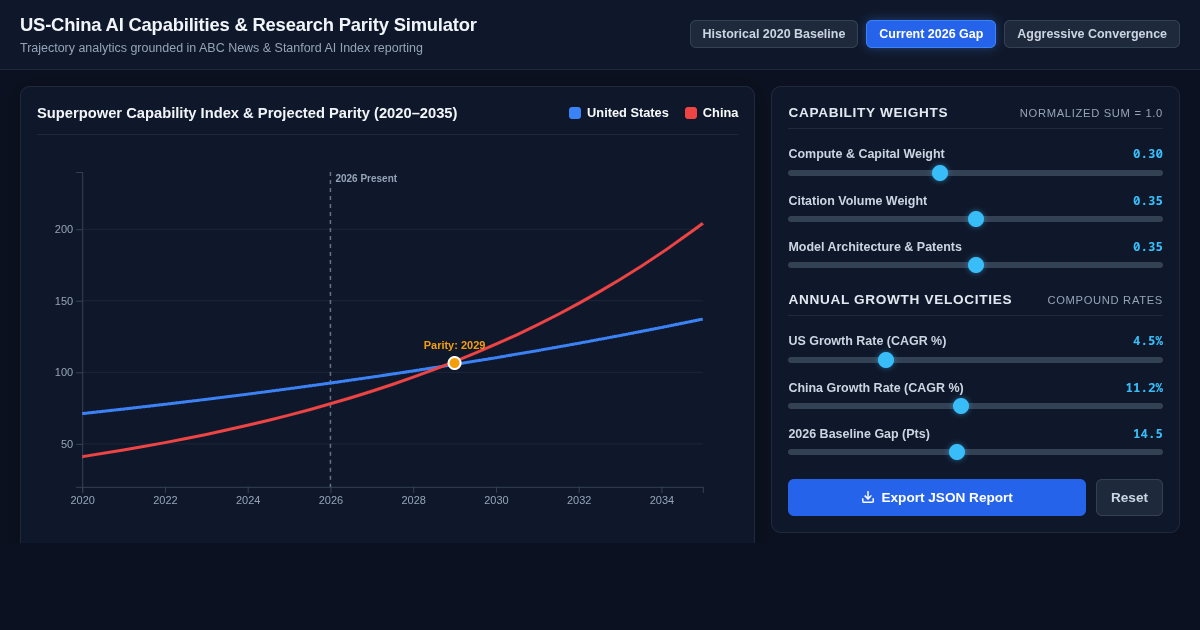Click the COMPOUND RATES label
Screen dimensions: 1200x630
click(x=1105, y=300)
